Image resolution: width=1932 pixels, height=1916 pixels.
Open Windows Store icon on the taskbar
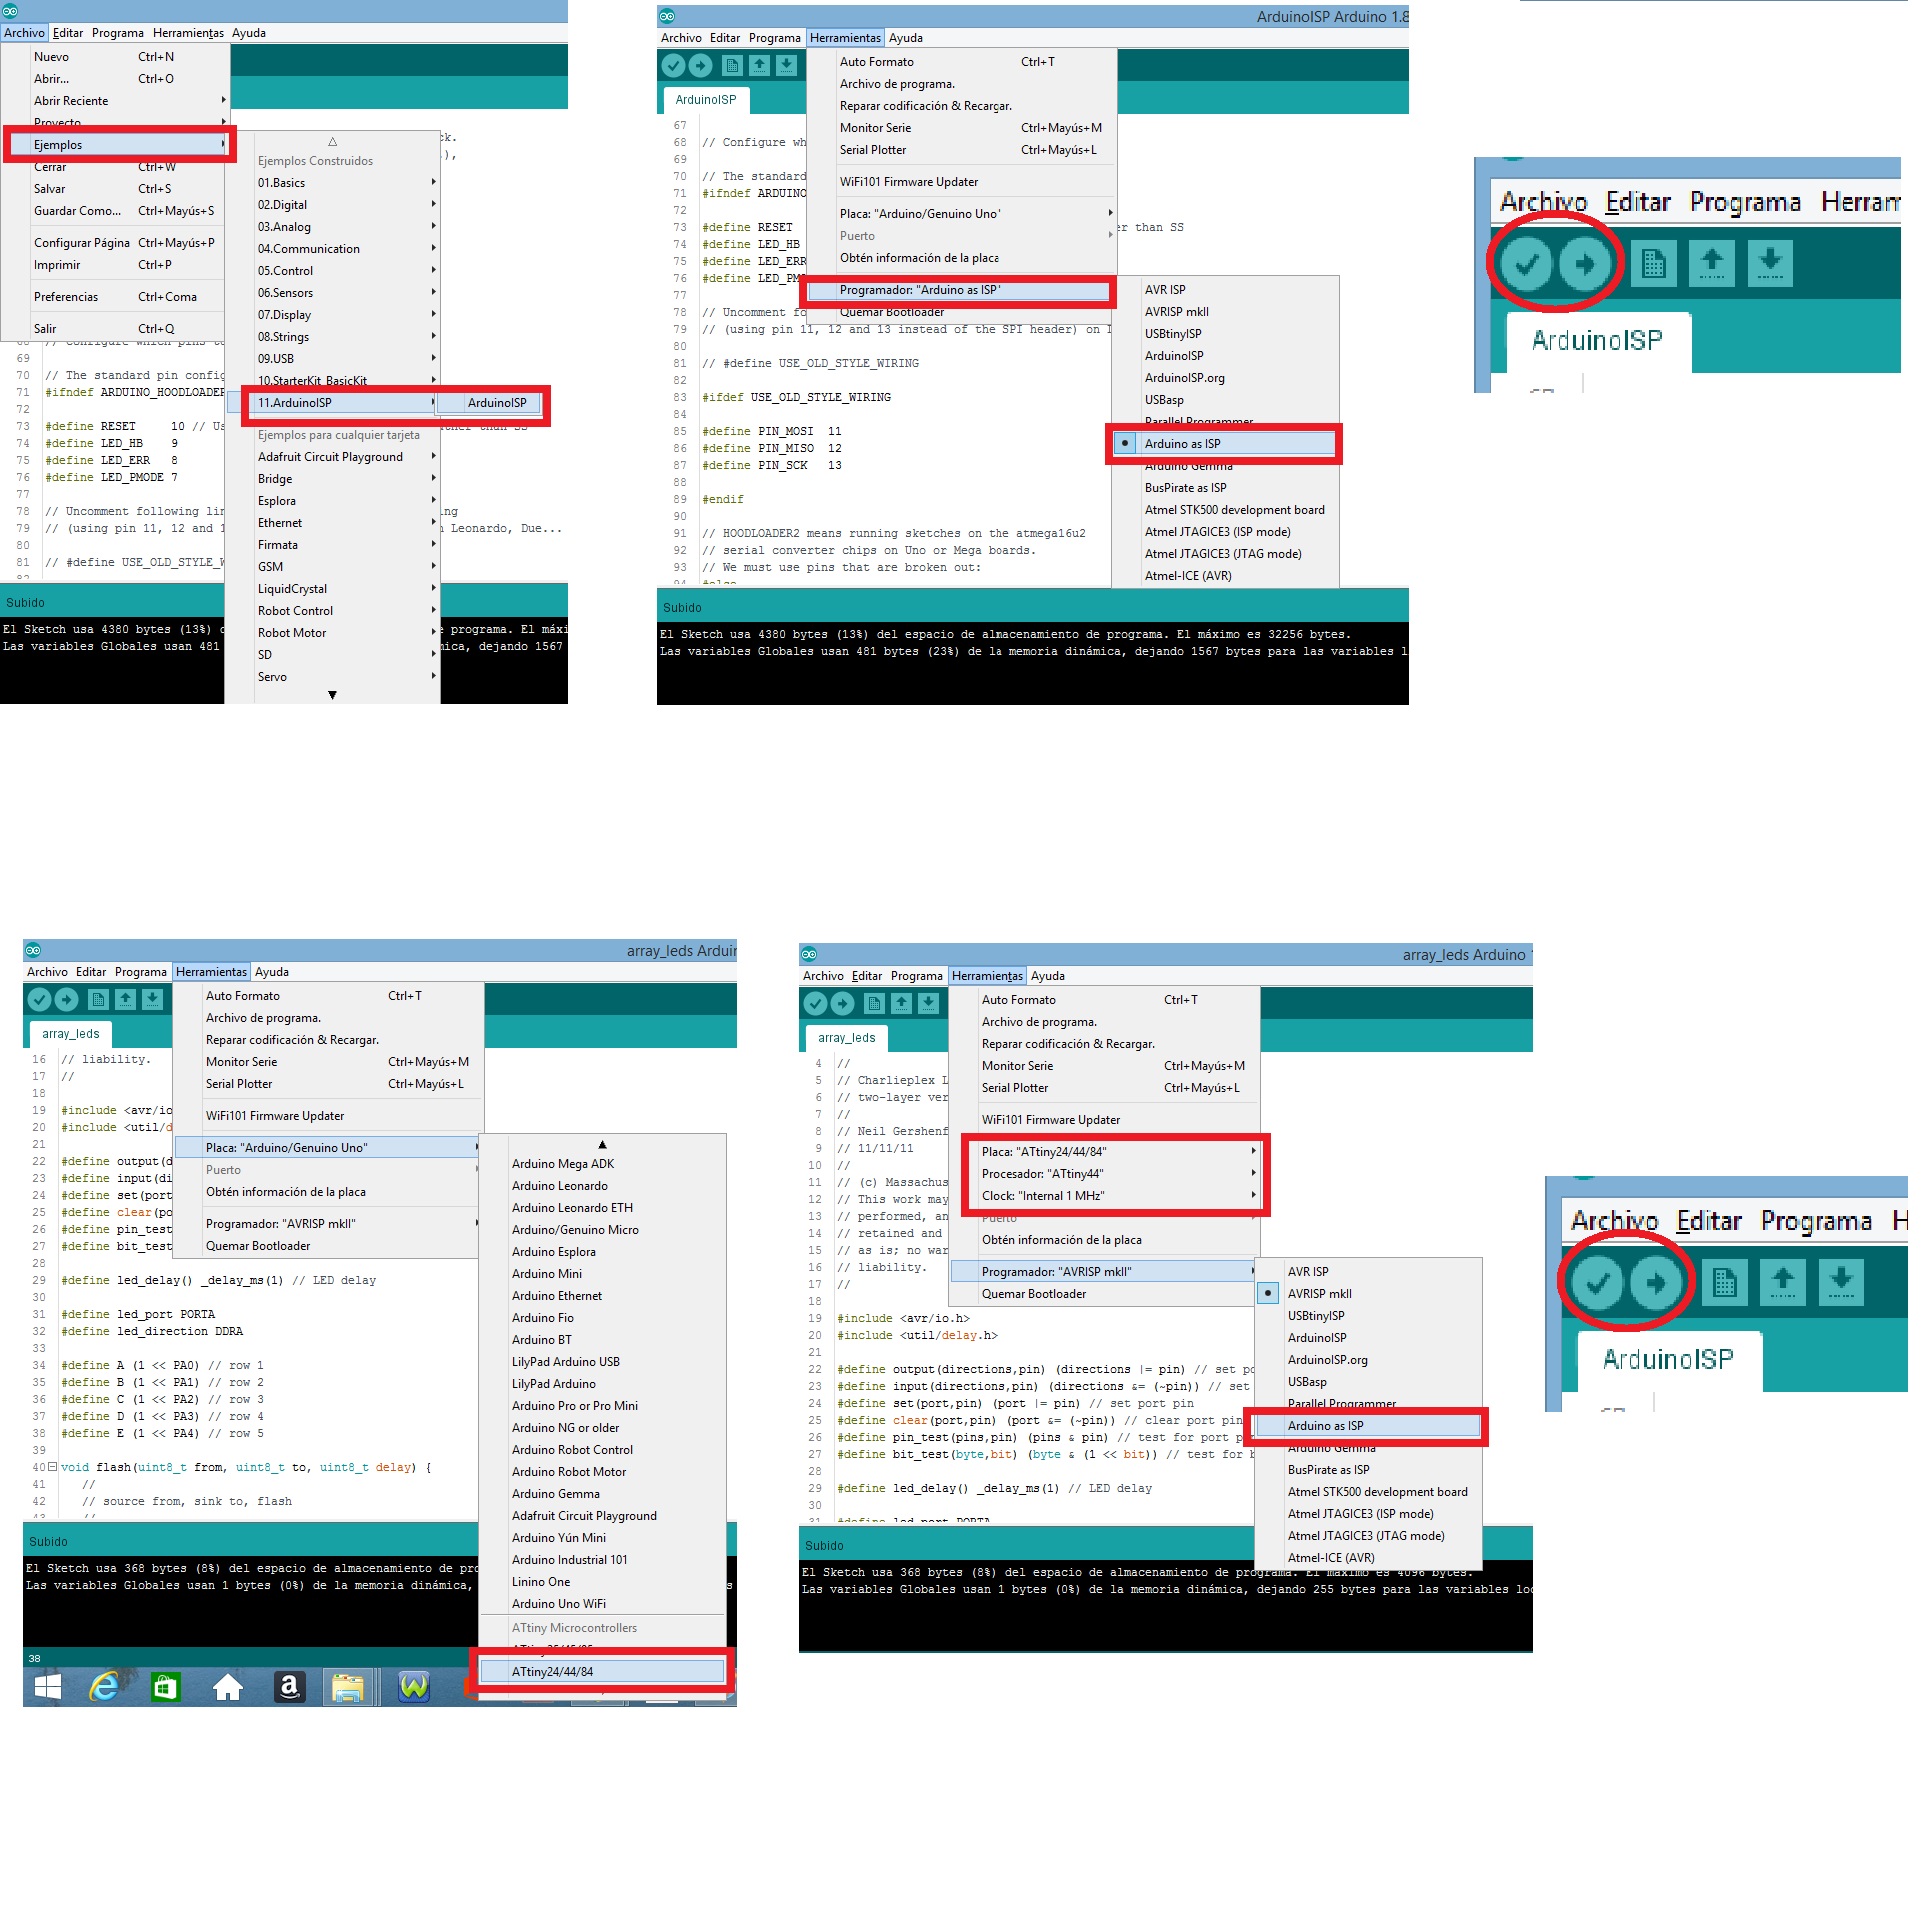click(165, 1688)
